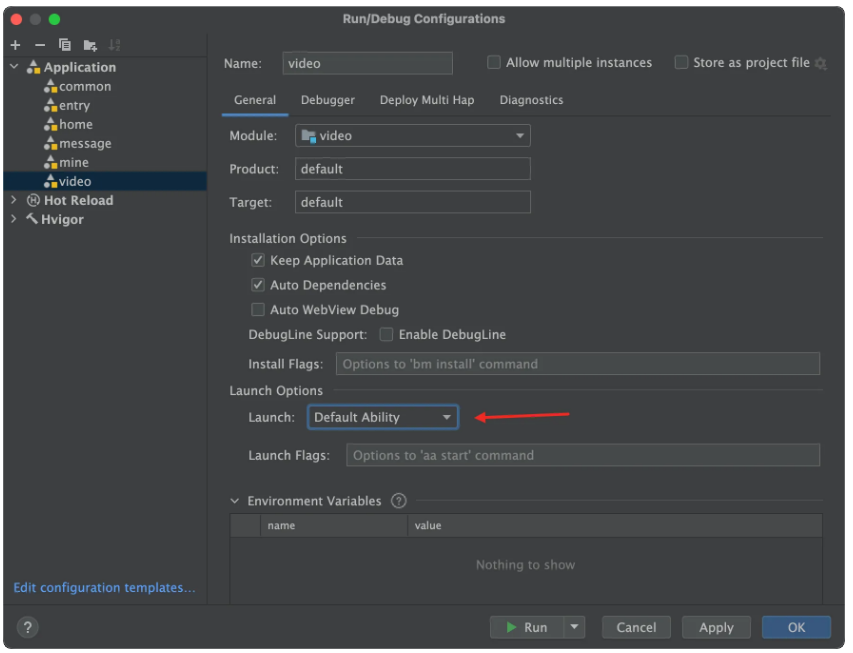Open settings gear beside Store as project file

821,64
